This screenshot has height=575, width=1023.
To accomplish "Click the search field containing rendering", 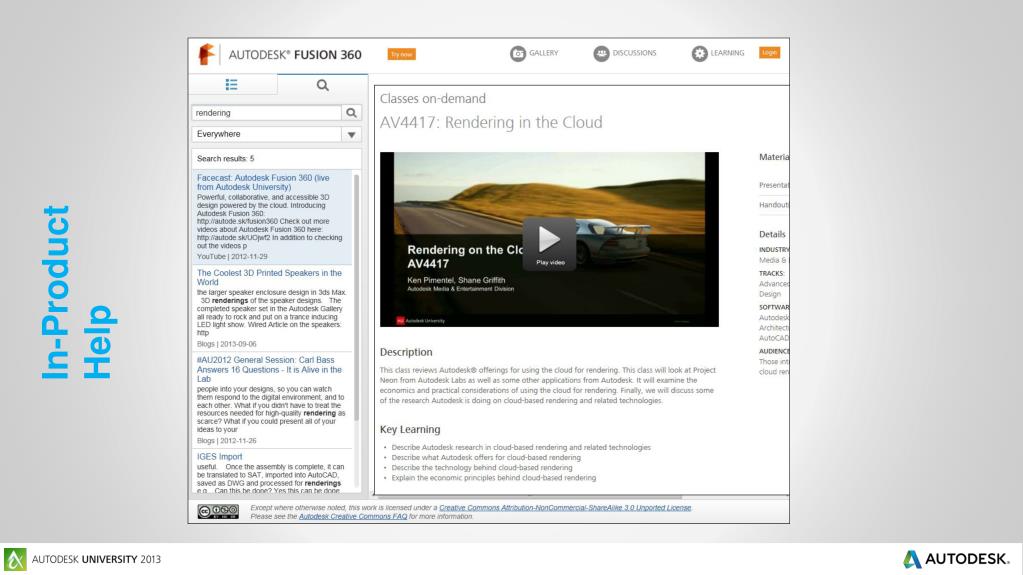I will pos(266,113).
